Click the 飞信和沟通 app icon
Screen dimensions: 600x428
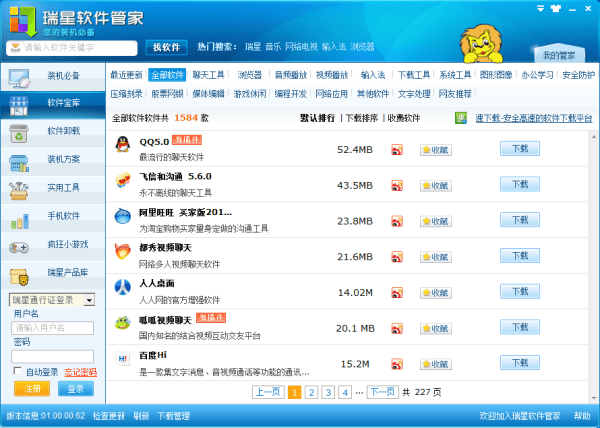[122, 180]
